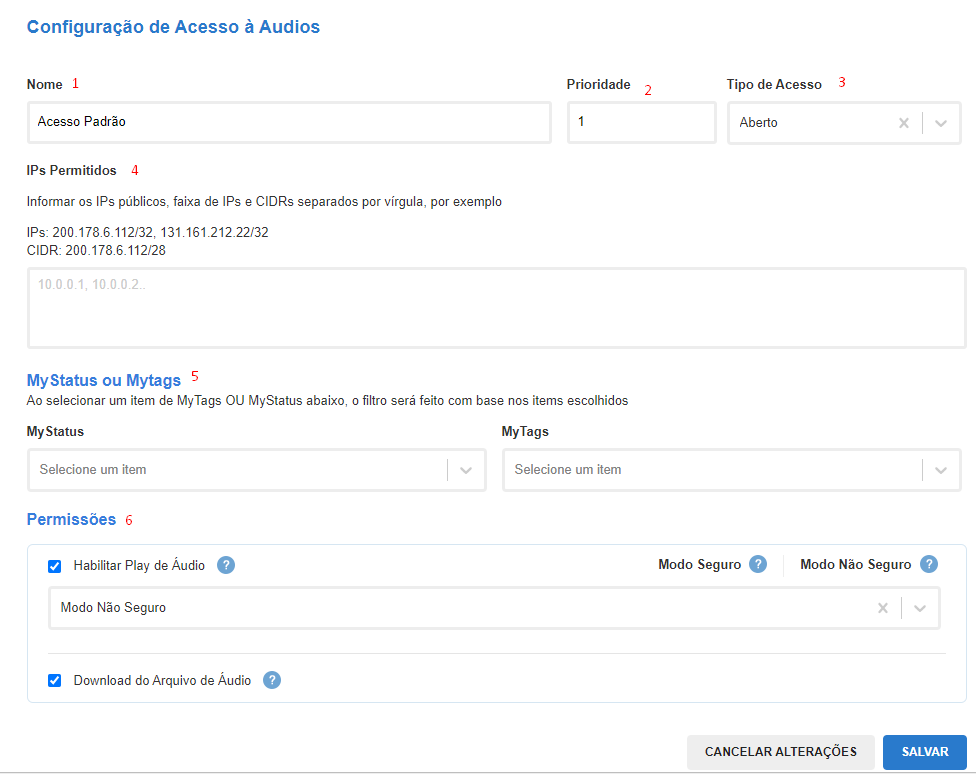The width and height of the screenshot is (976, 774).
Task: Open the MyTags dropdown
Action: pyautogui.click(x=731, y=470)
